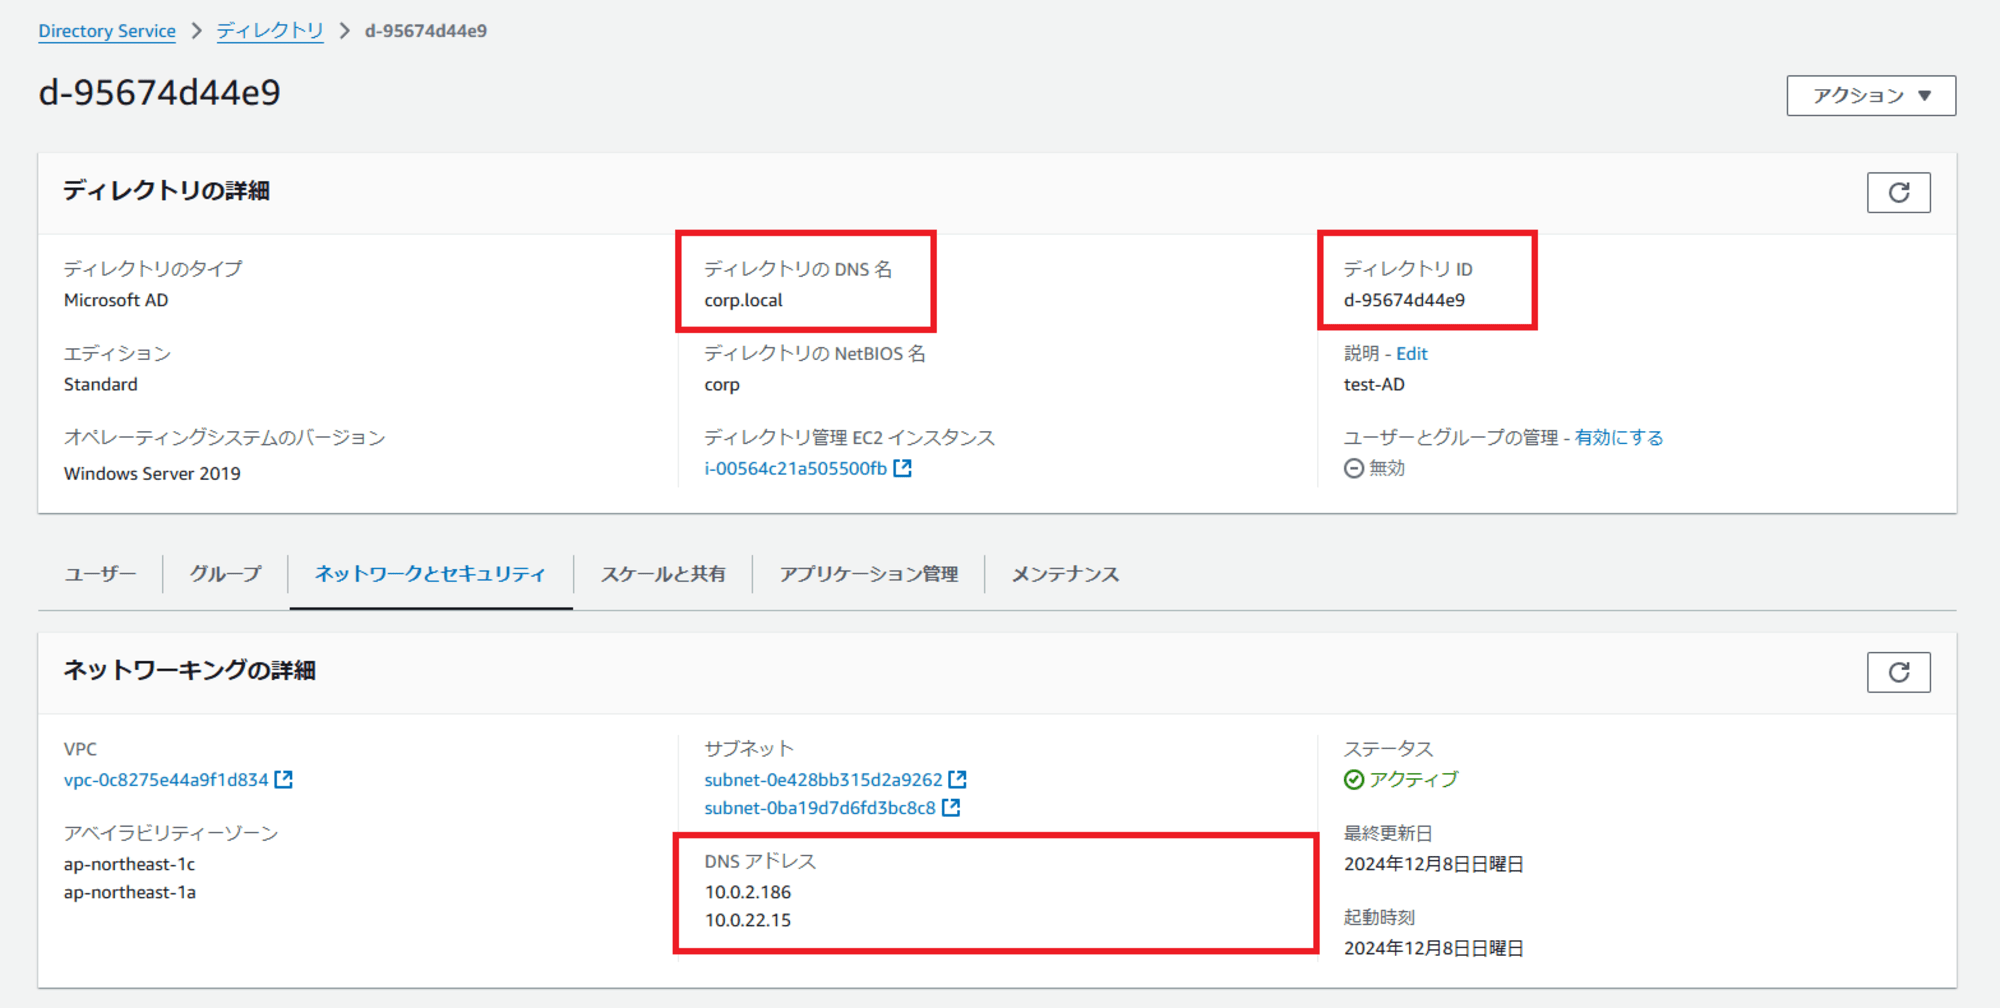This screenshot has height=1008, width=2000.
Task: Click the NetBIOS name value corp
Action: [x=722, y=384]
